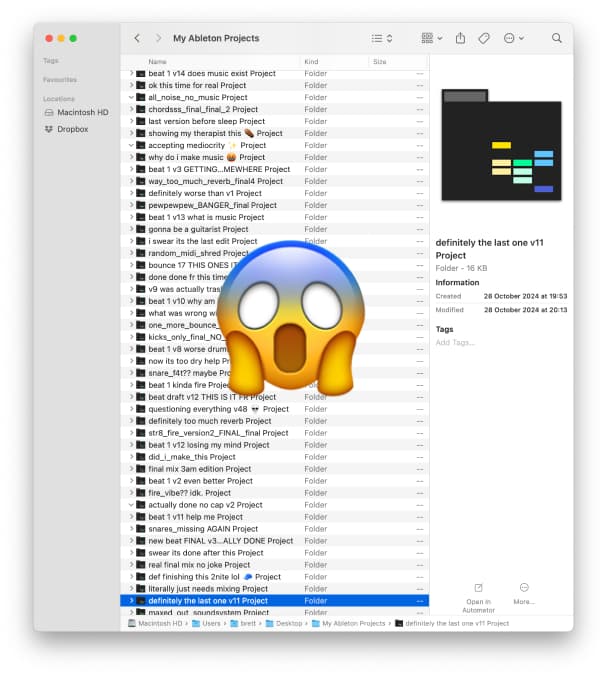Select 'pewpewpew_BANGER_final Project'
This screenshot has height=676, width=607.
(x=275, y=205)
